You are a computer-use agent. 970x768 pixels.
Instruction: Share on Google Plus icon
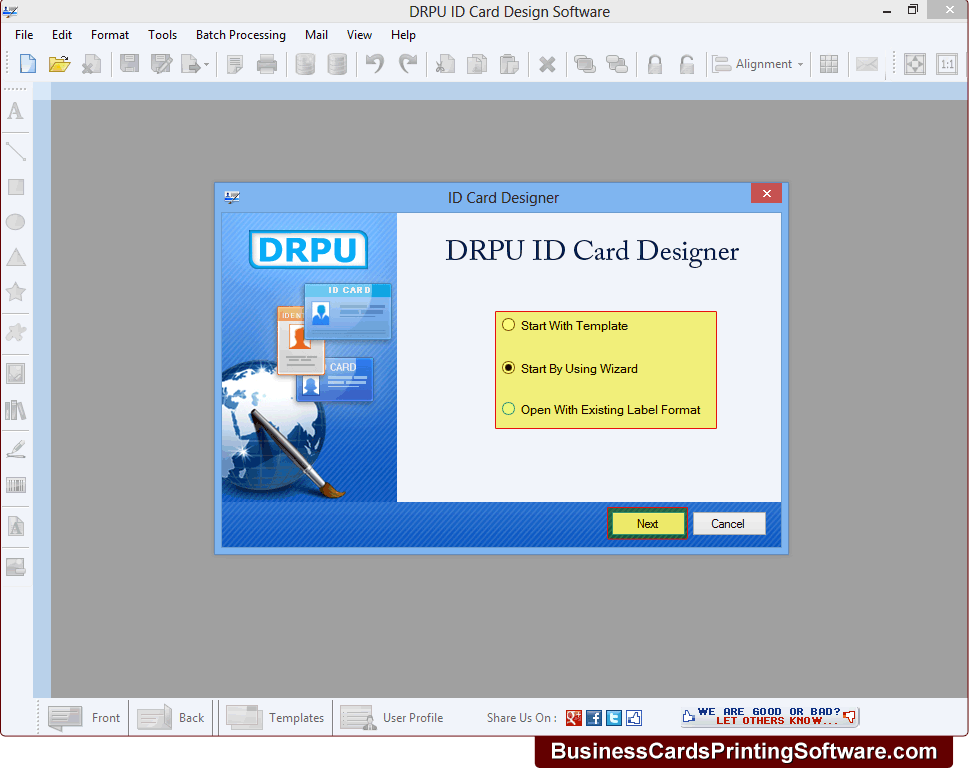click(x=573, y=717)
